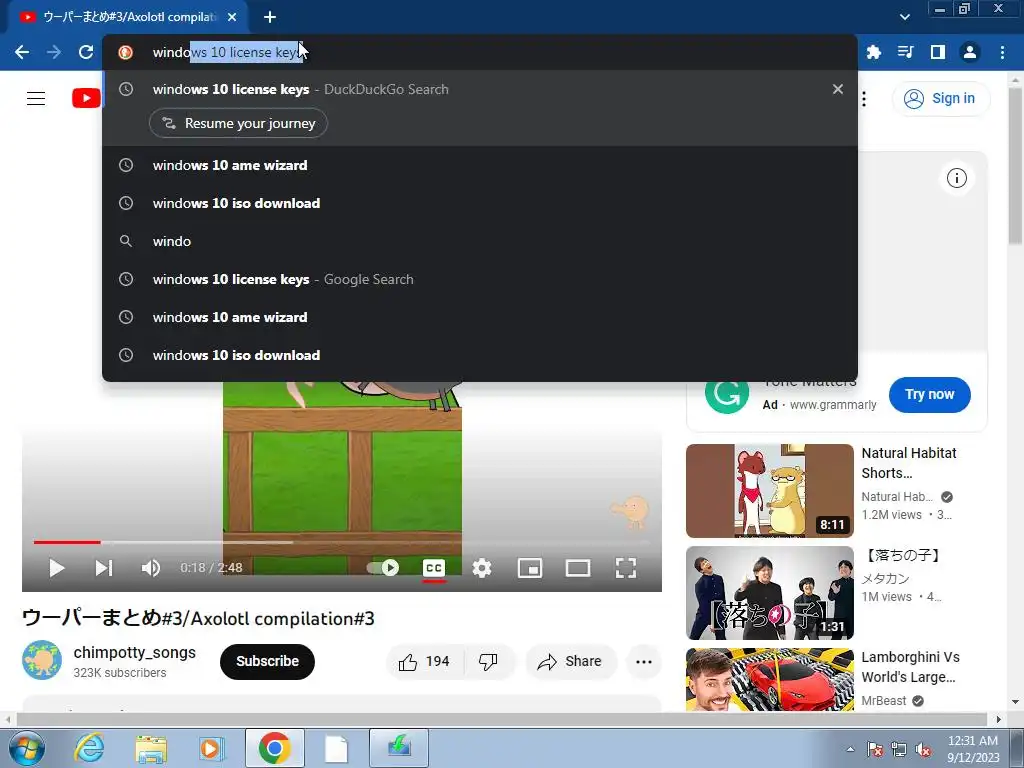Open the volume speaker tray icon
Screen dimensions: 1024x768
click(923, 750)
